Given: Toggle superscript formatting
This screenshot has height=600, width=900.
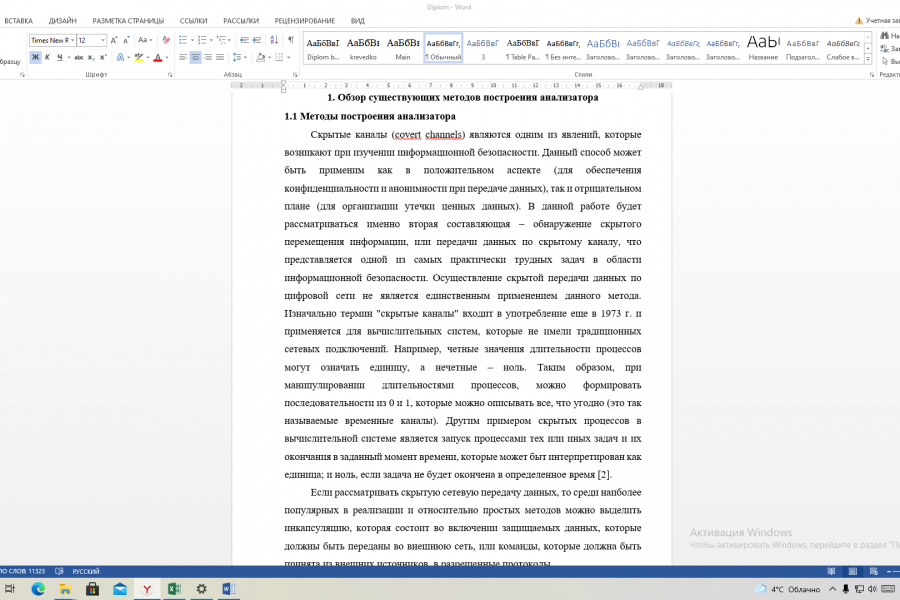Looking at the screenshot, I should [103, 57].
